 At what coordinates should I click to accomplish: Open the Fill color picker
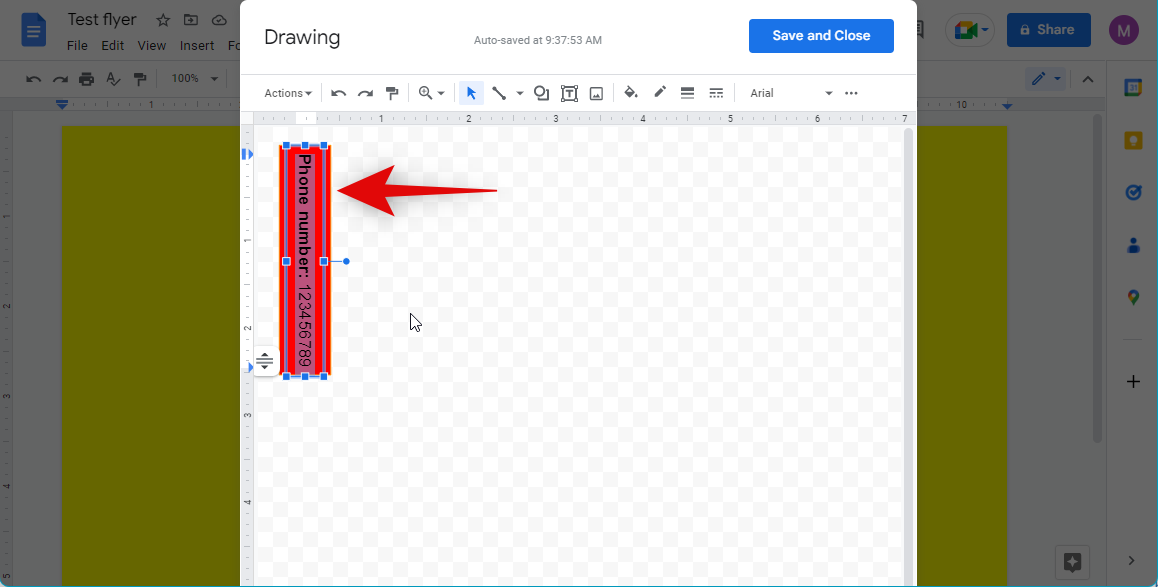631,93
